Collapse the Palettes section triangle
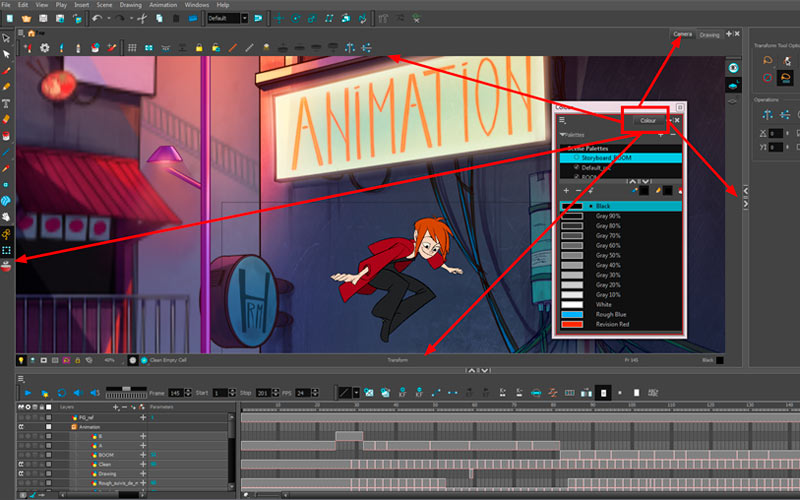Screen dimensions: 800x500 (562, 135)
